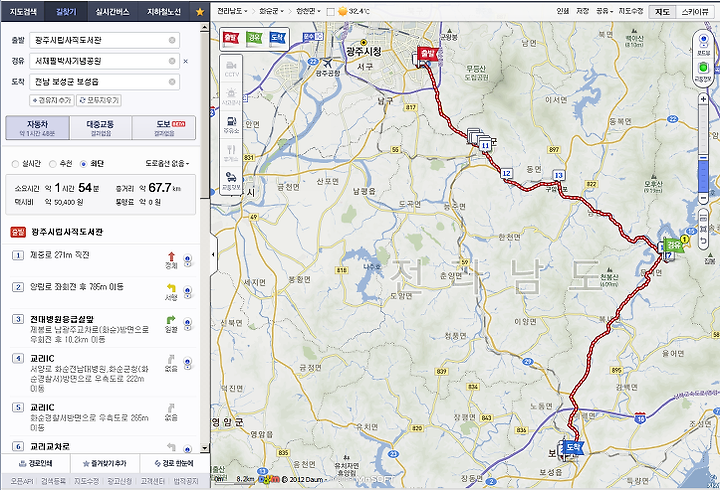Image resolution: width=720 pixels, height=490 pixels.
Task: Click route marker 12 on map
Action: (506, 173)
